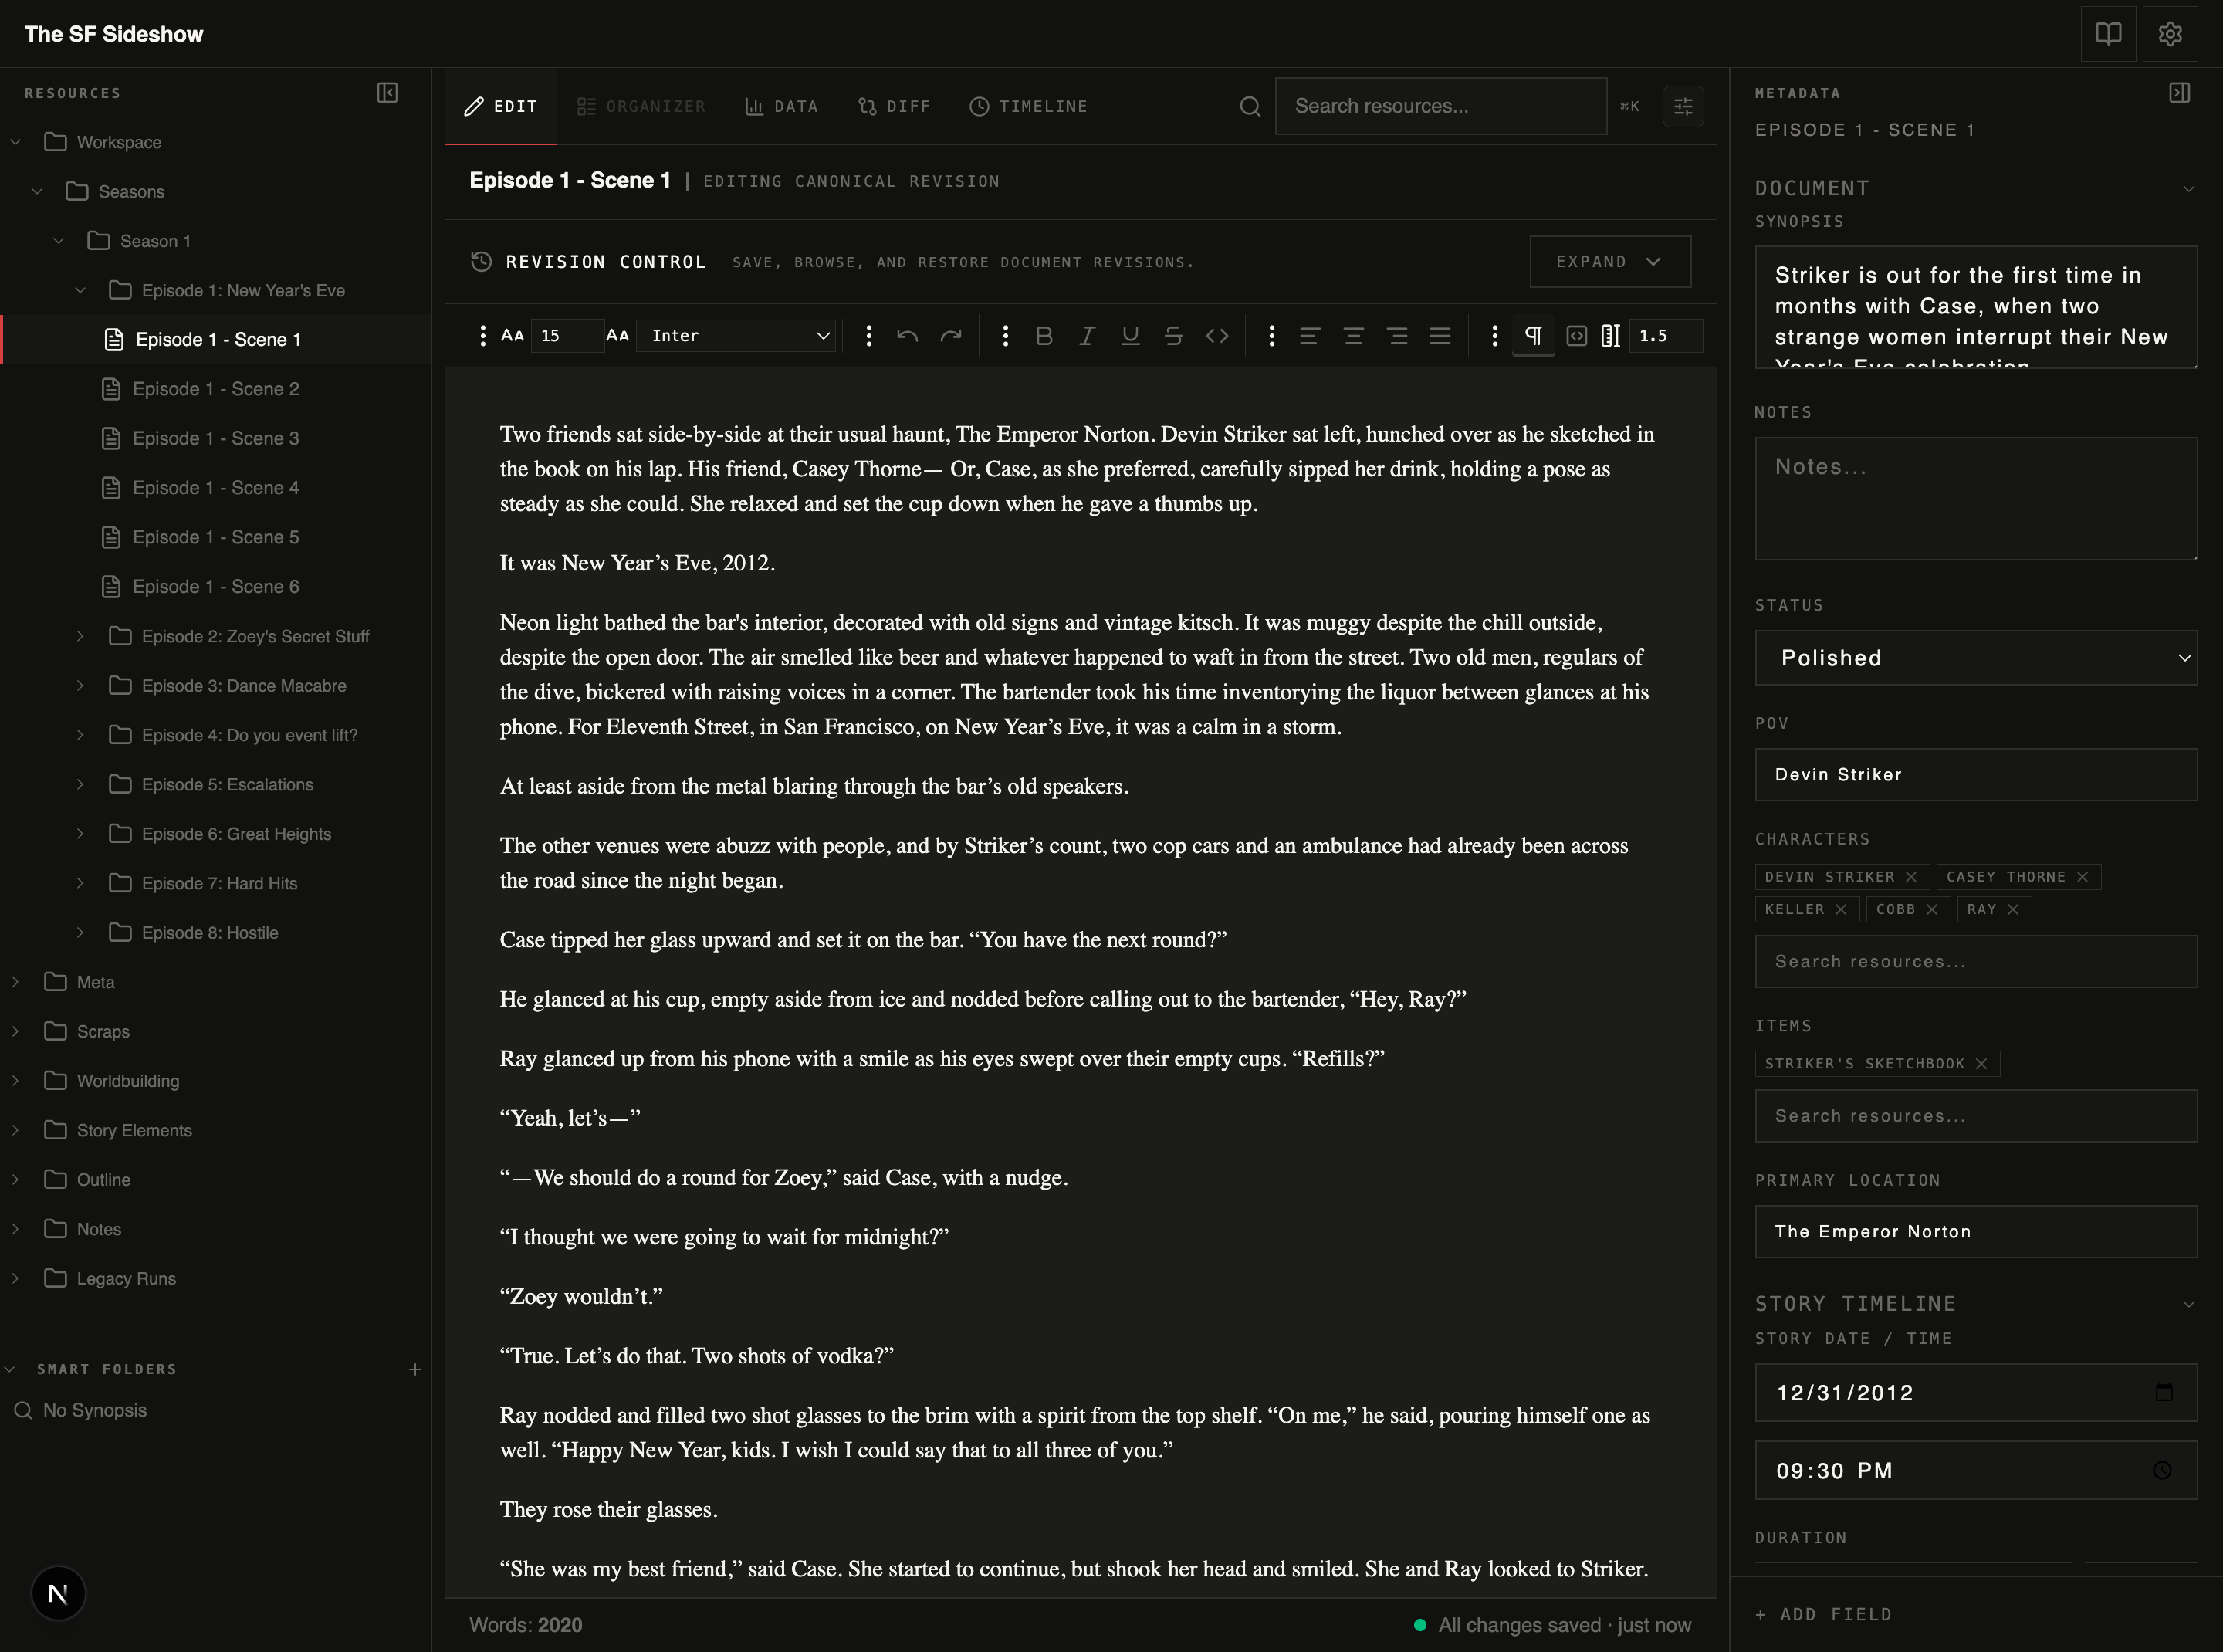Collapse the Episode 1: New Year's Eve folder

[80, 290]
